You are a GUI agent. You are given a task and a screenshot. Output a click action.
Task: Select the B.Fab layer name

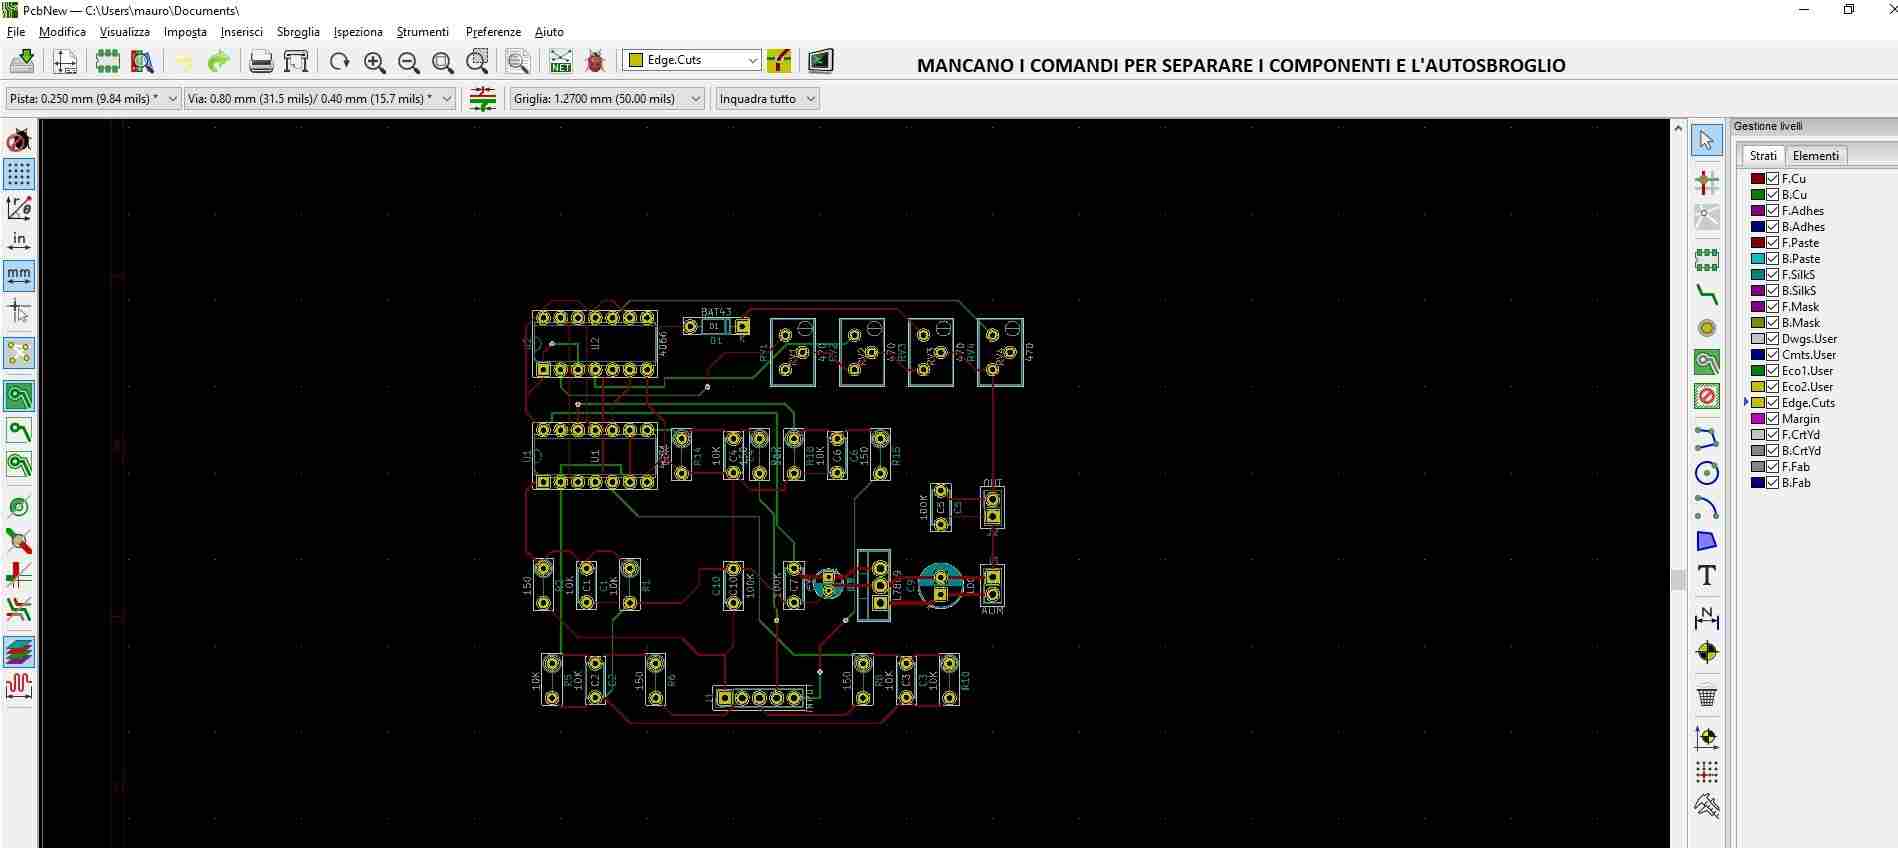click(1796, 483)
